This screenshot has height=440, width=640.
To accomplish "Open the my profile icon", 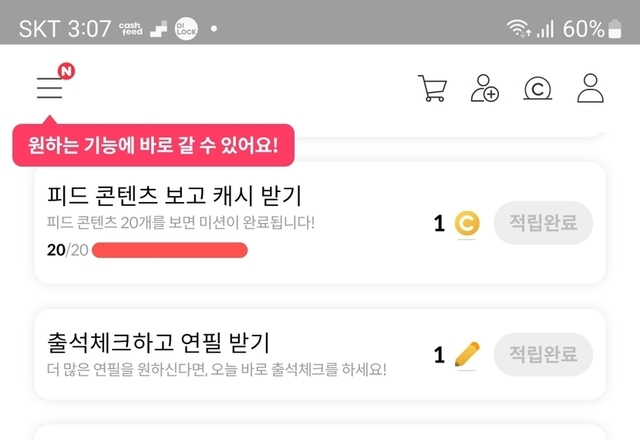I will click(x=591, y=88).
